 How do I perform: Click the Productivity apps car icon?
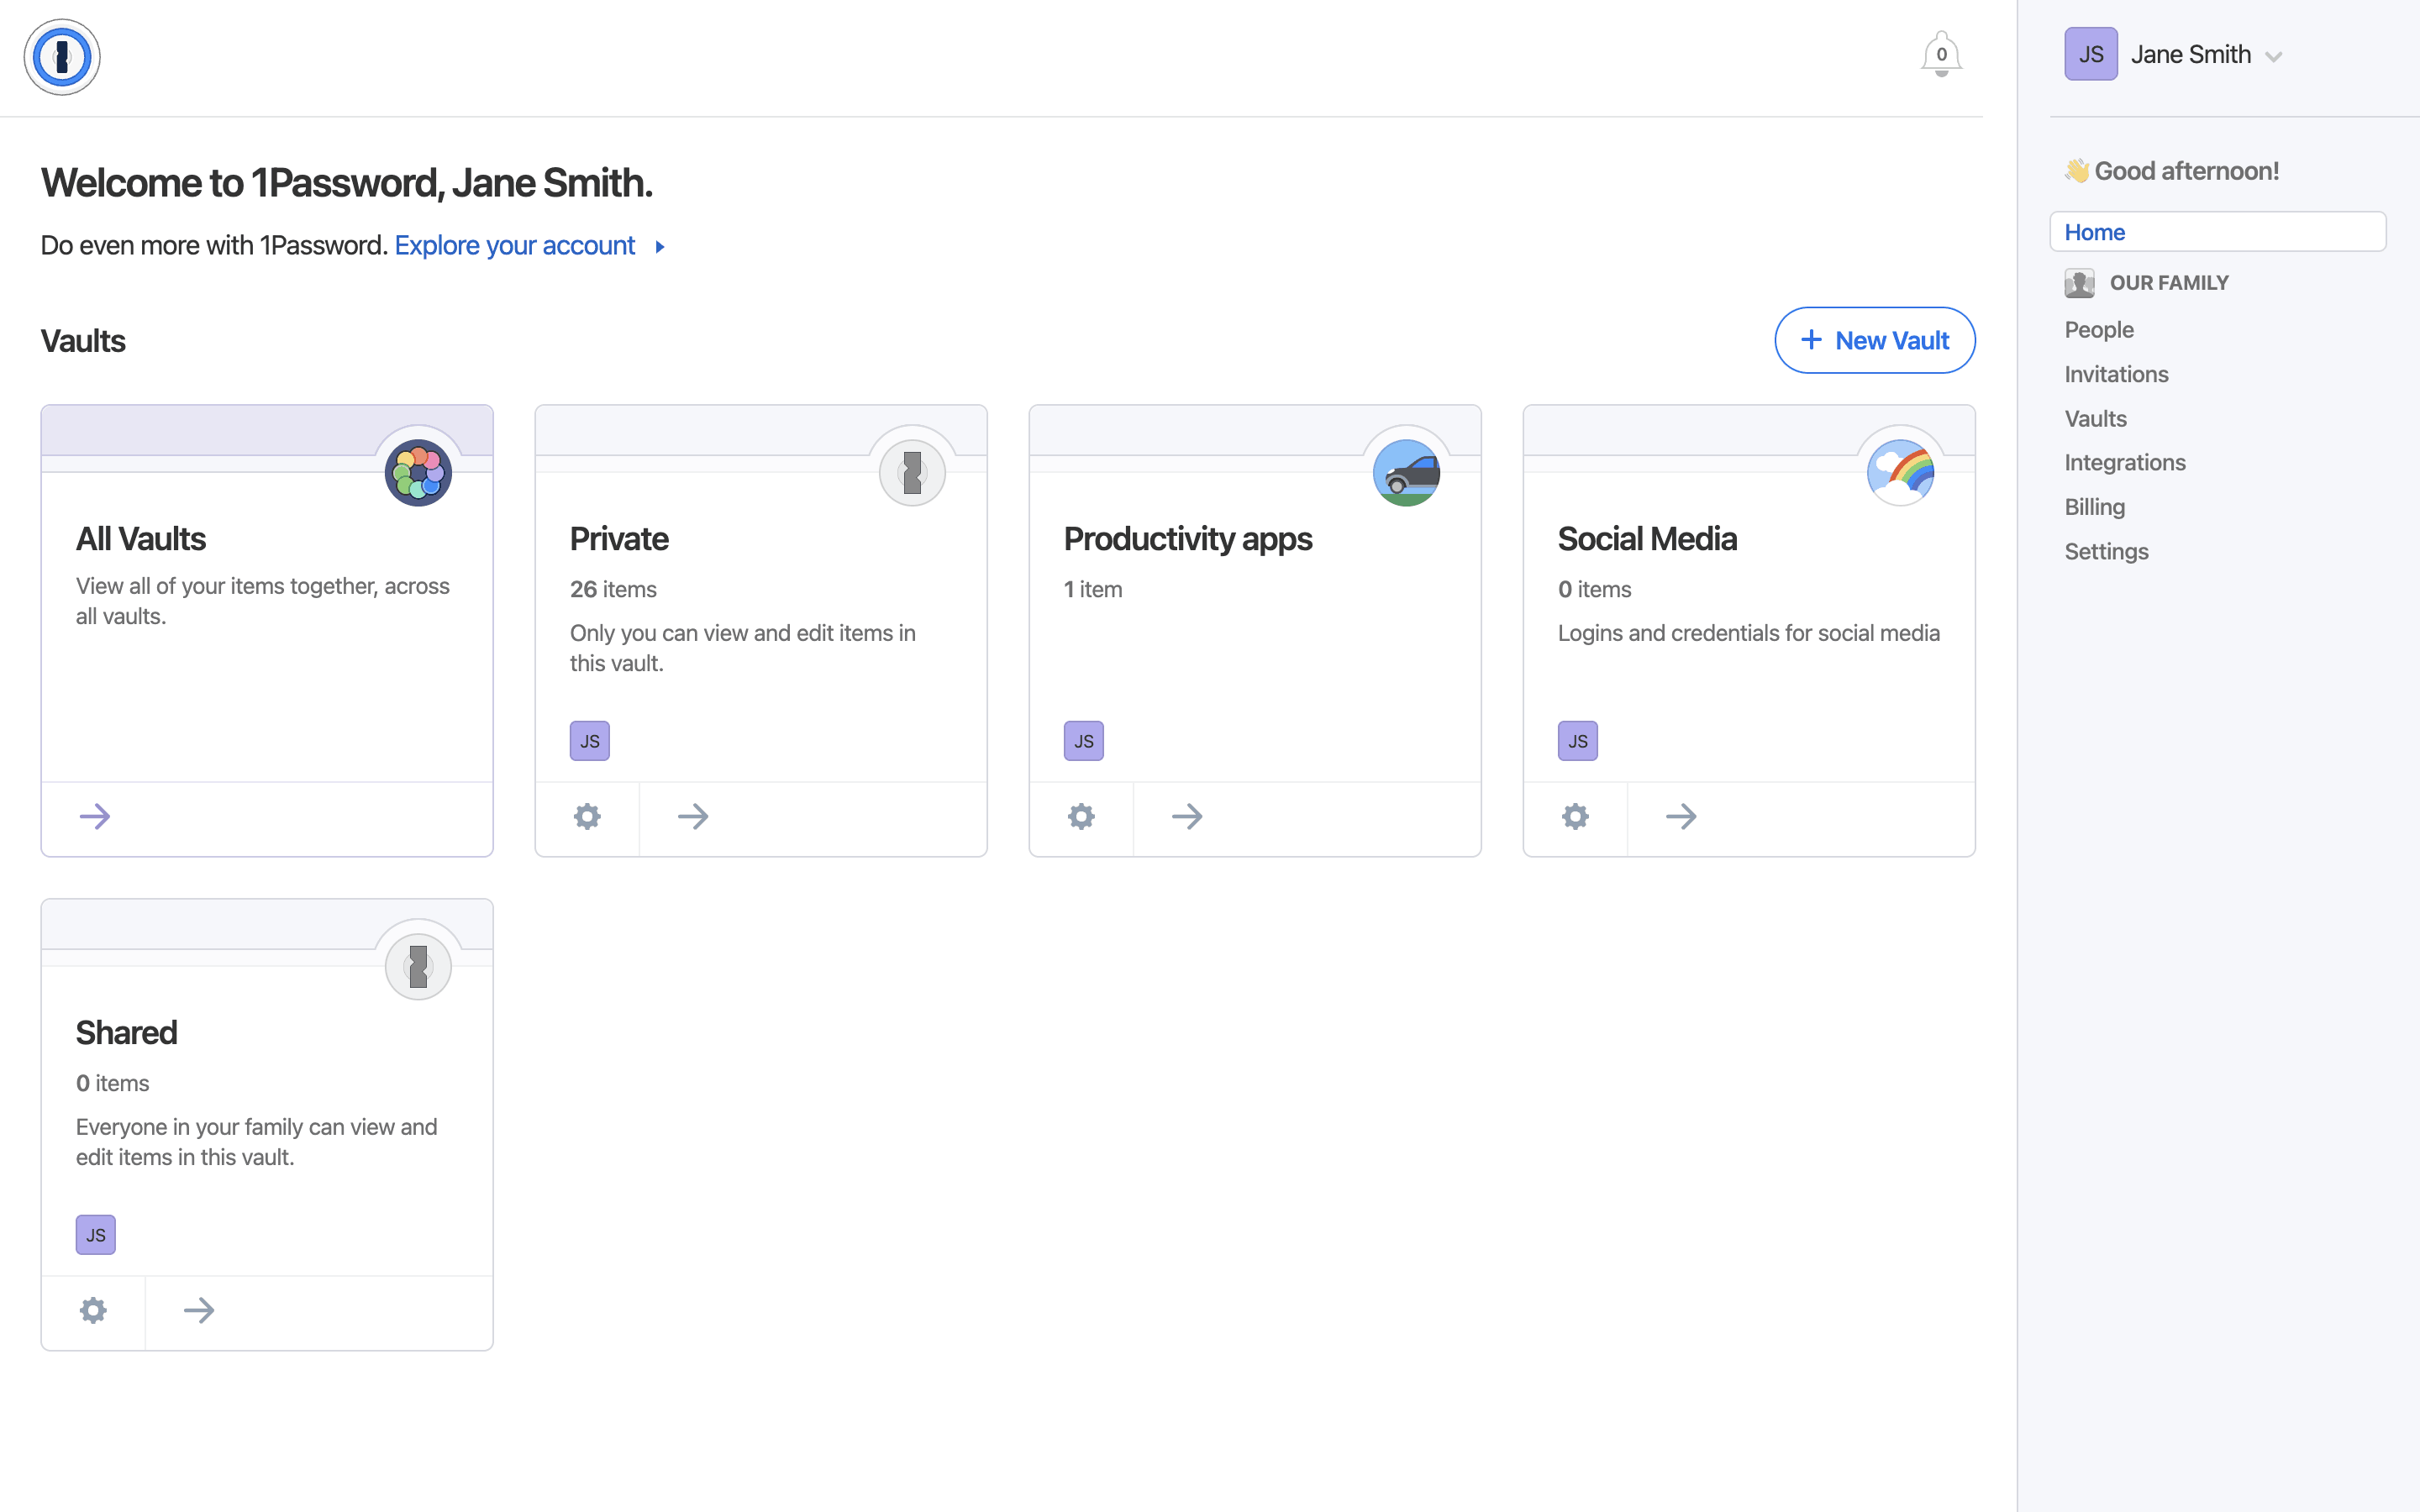click(x=1406, y=473)
